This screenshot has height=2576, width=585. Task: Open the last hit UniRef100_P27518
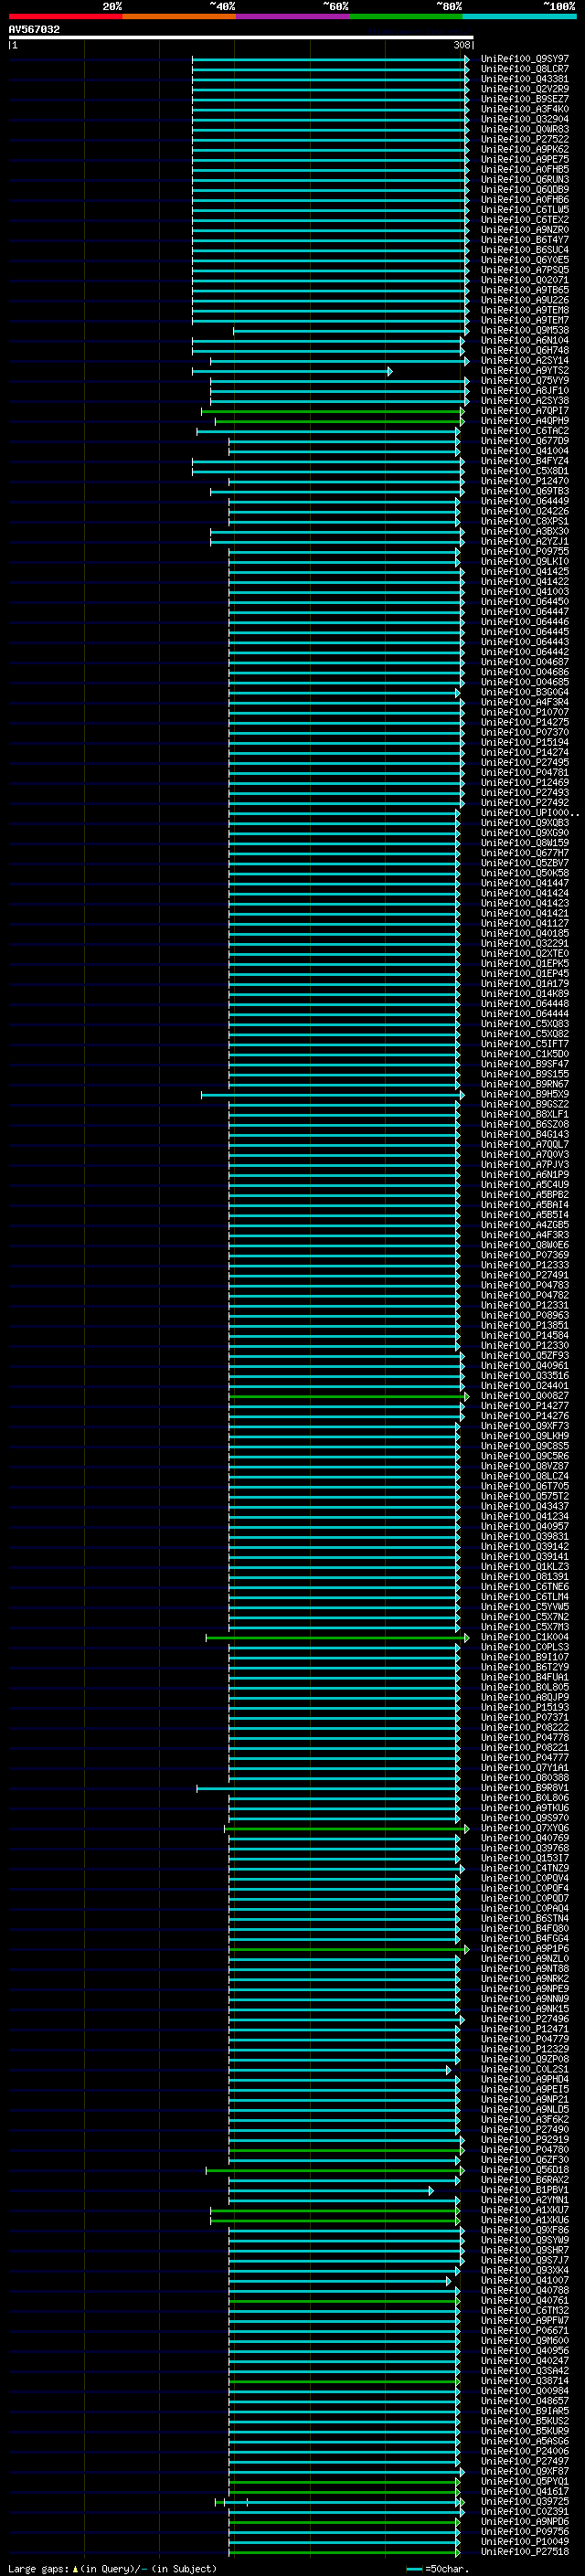point(525,2551)
